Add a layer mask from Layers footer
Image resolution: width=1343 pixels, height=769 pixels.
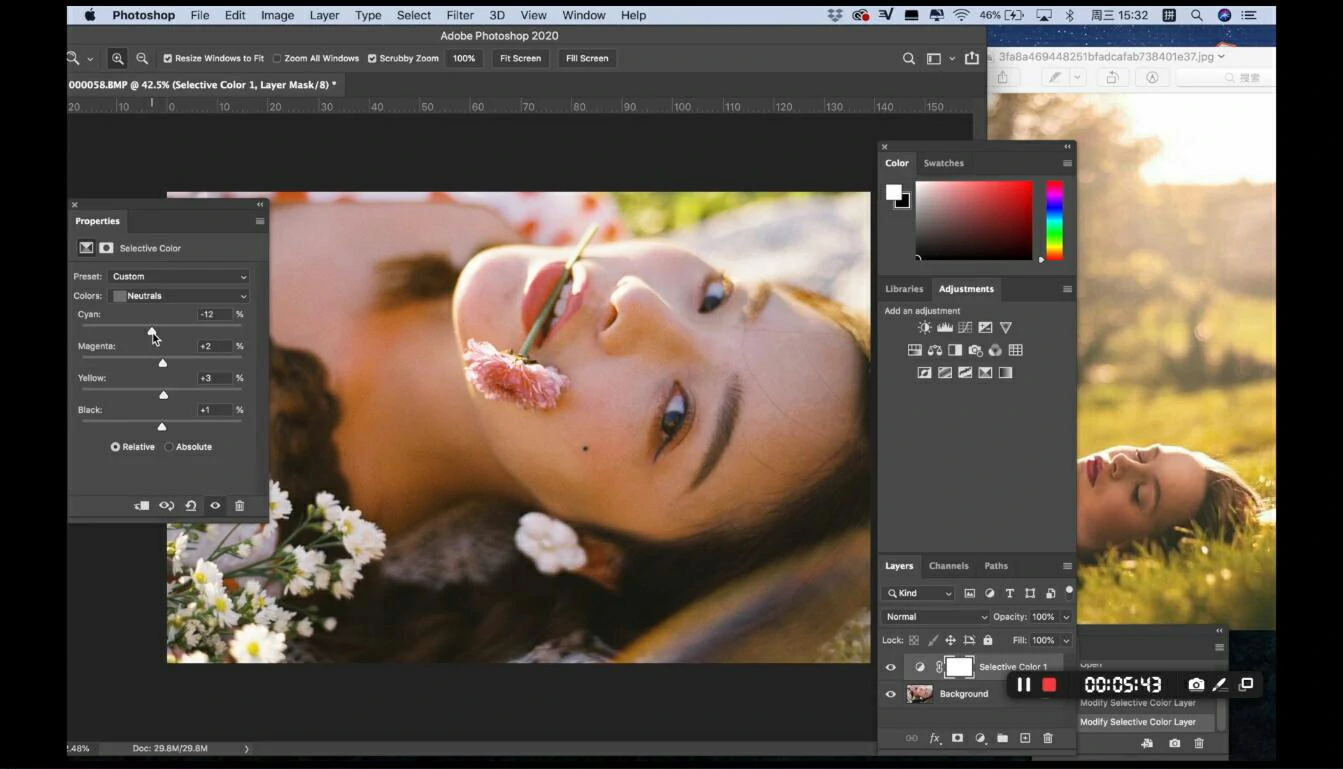(x=957, y=739)
